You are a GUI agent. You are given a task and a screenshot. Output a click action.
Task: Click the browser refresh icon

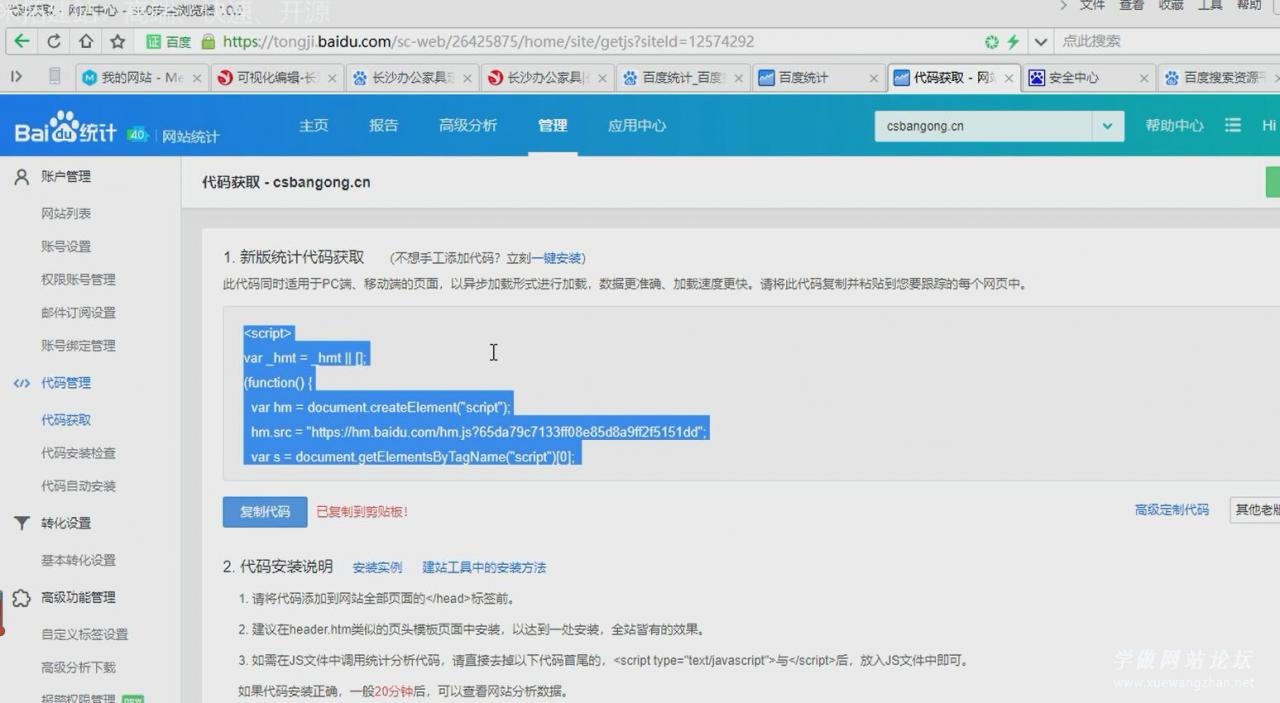tap(54, 41)
